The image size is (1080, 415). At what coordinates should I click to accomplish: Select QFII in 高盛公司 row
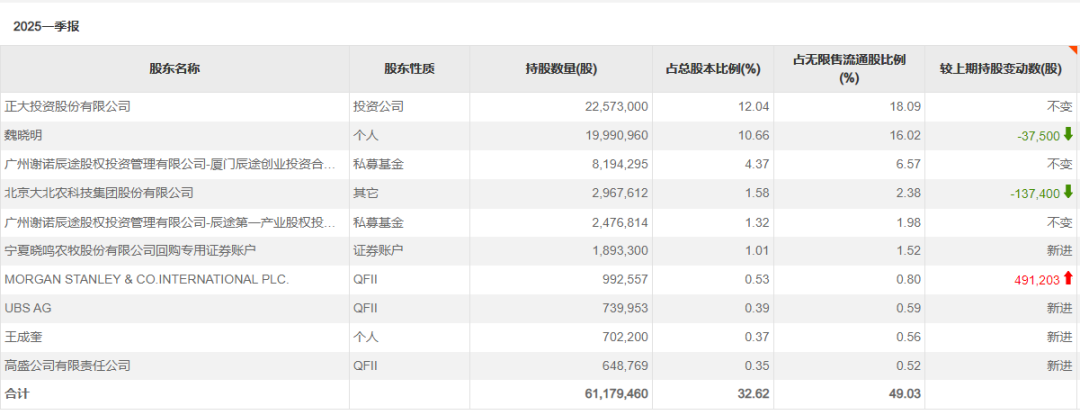pyautogui.click(x=365, y=365)
